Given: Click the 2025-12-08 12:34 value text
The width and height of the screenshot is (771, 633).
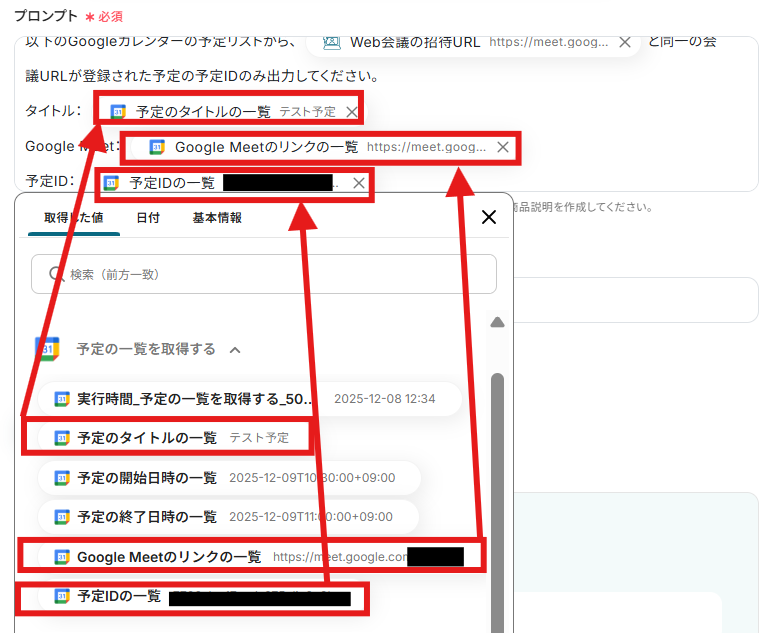Looking at the screenshot, I should tap(385, 399).
